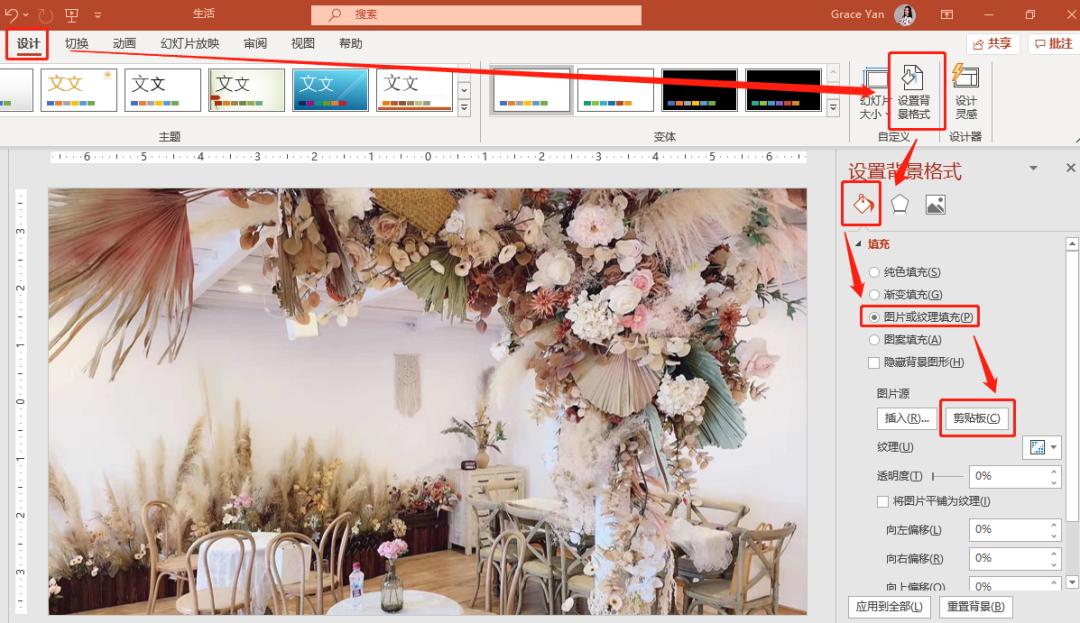Click the Transparency (透明度) slider
Screen dimensions: 1080x623
point(948,477)
